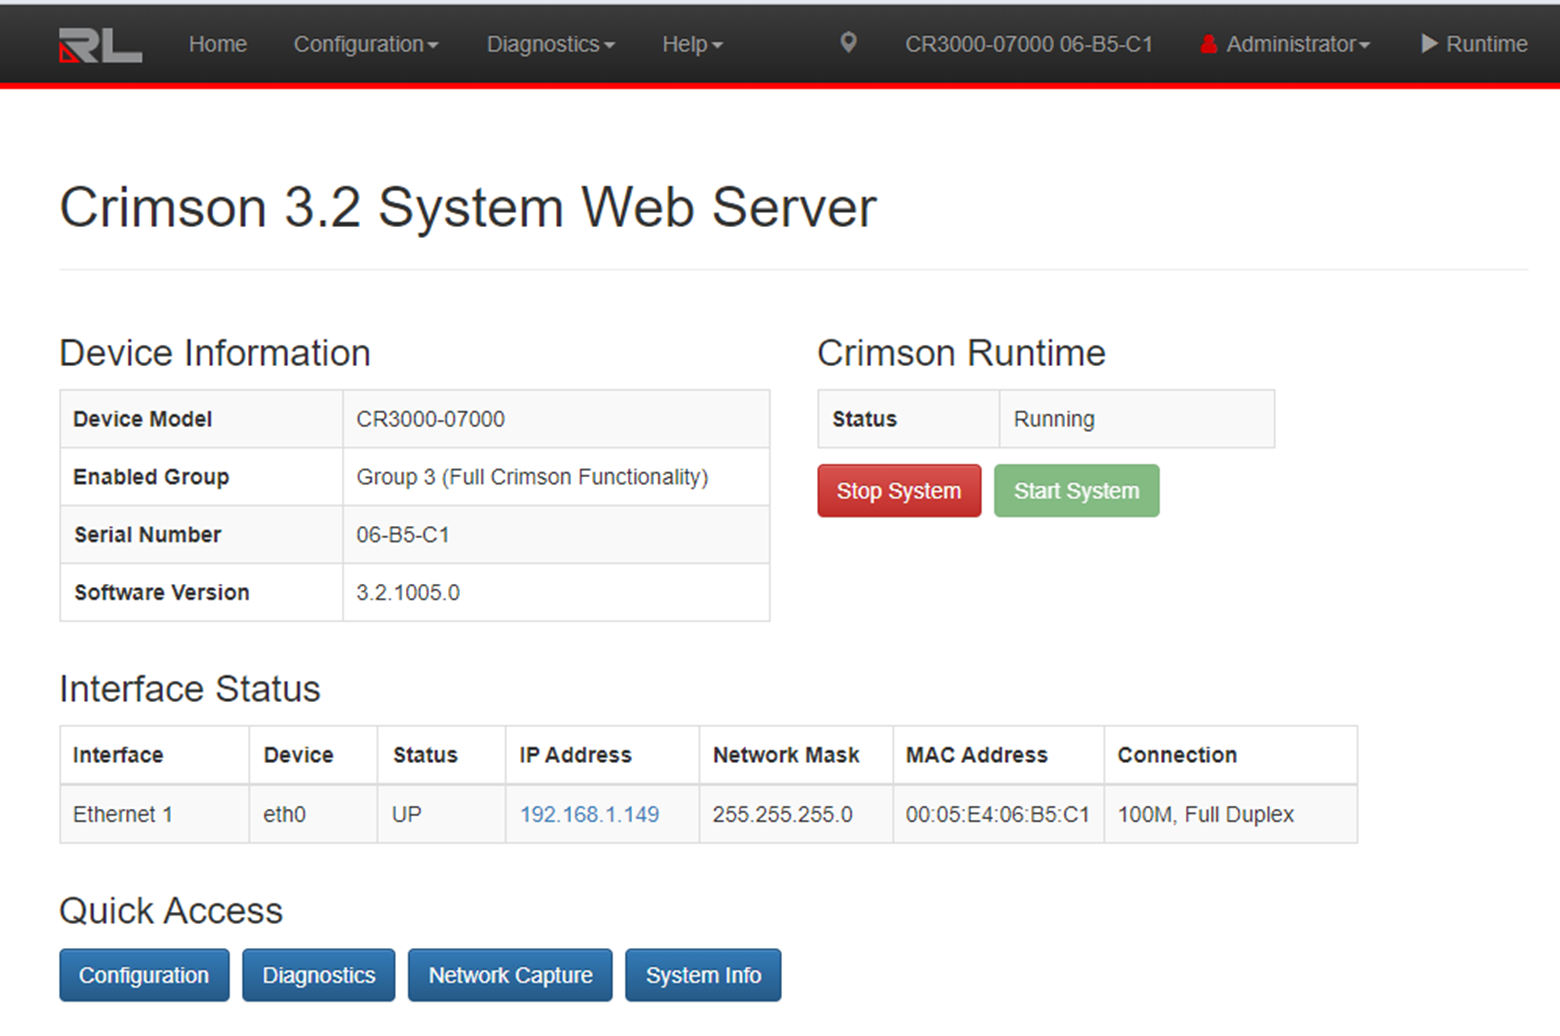This screenshot has width=1560, height=1036.
Task: Click the Administrator user icon
Action: coord(1208,44)
